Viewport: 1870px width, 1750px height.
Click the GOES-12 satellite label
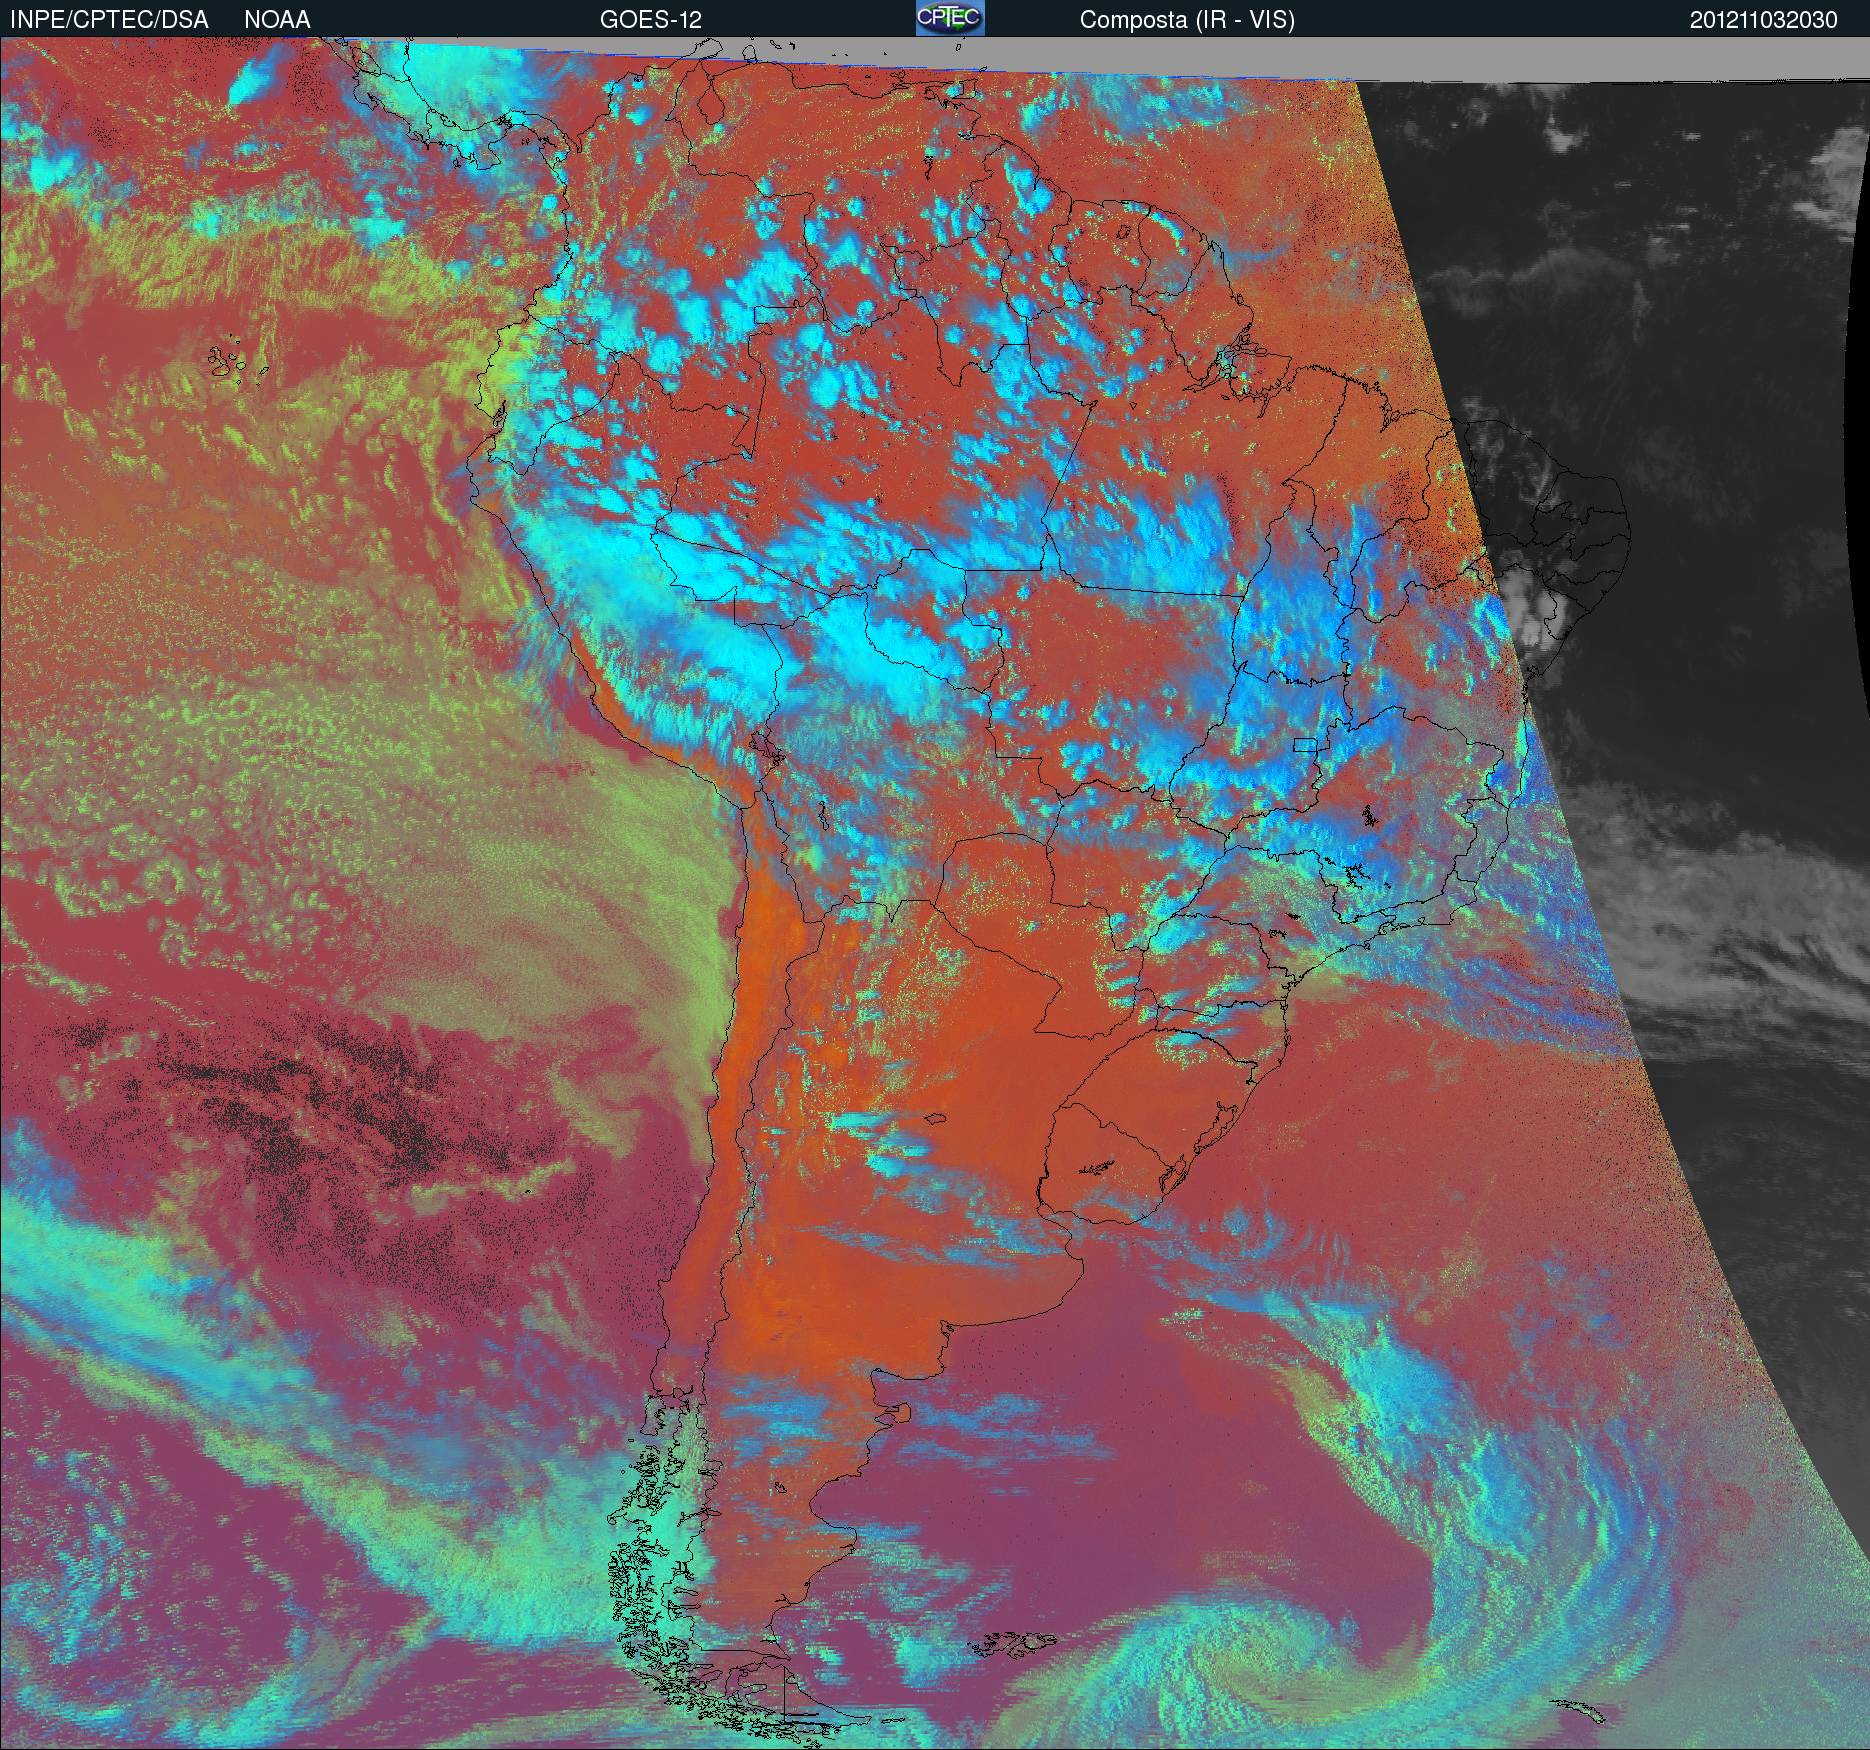[x=650, y=20]
